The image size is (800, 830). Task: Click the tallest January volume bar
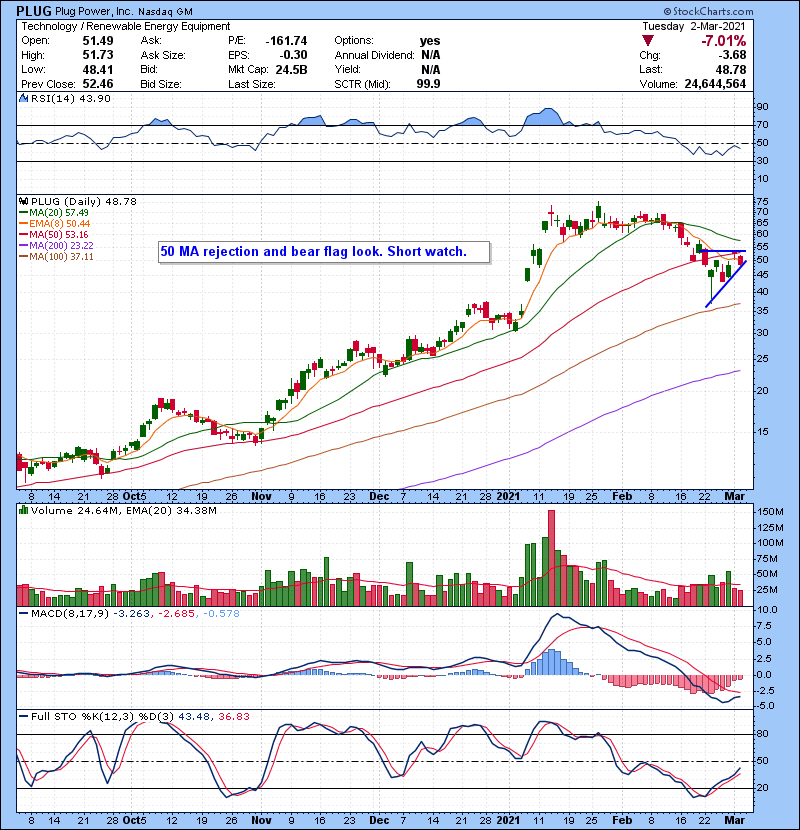pos(551,558)
